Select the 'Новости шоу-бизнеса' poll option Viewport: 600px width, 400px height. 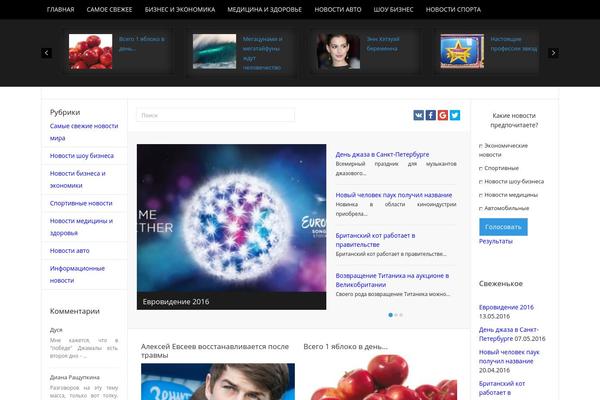click(481, 182)
